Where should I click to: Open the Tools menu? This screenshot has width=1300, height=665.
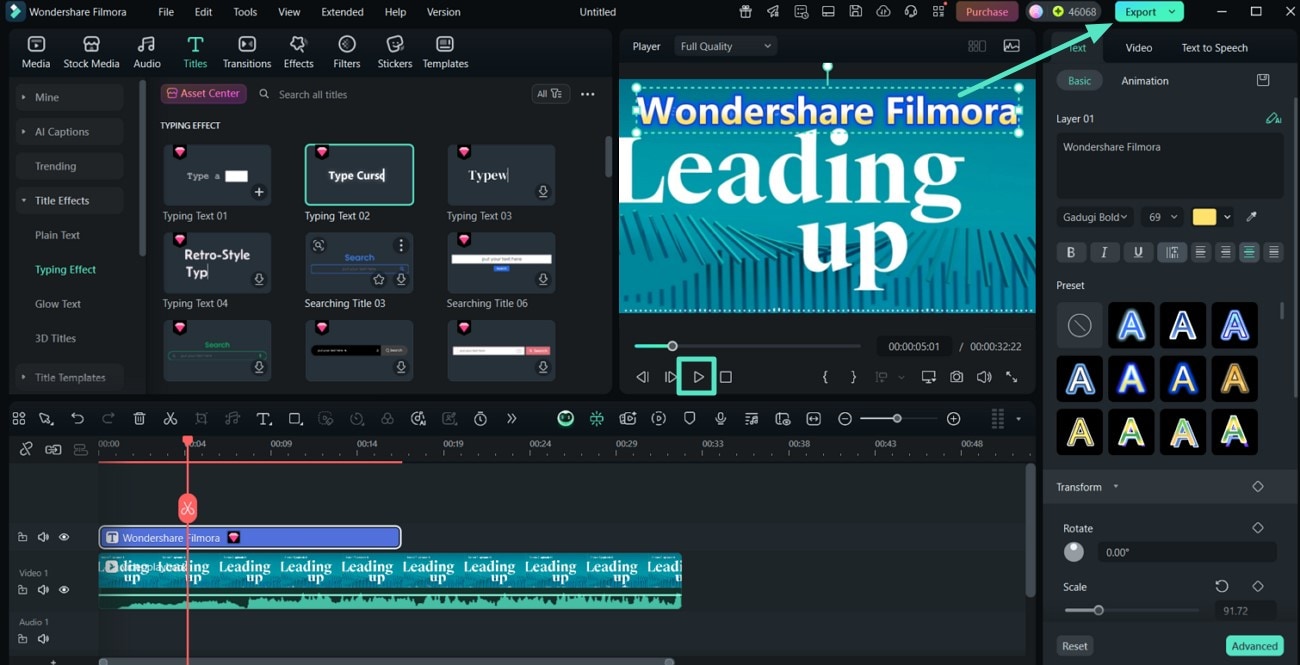tap(245, 12)
